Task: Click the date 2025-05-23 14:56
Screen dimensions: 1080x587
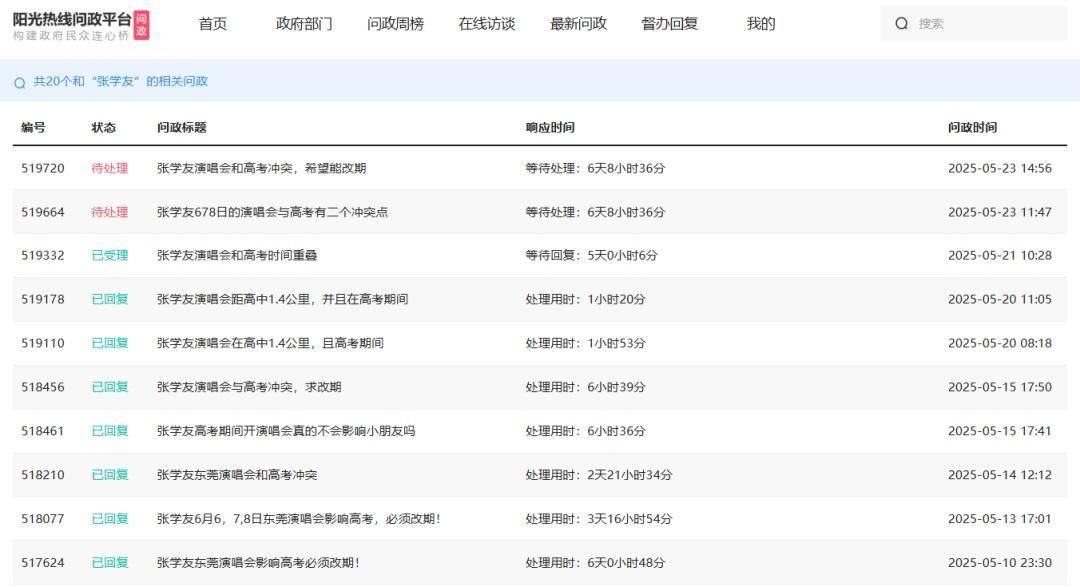Action: [999, 168]
